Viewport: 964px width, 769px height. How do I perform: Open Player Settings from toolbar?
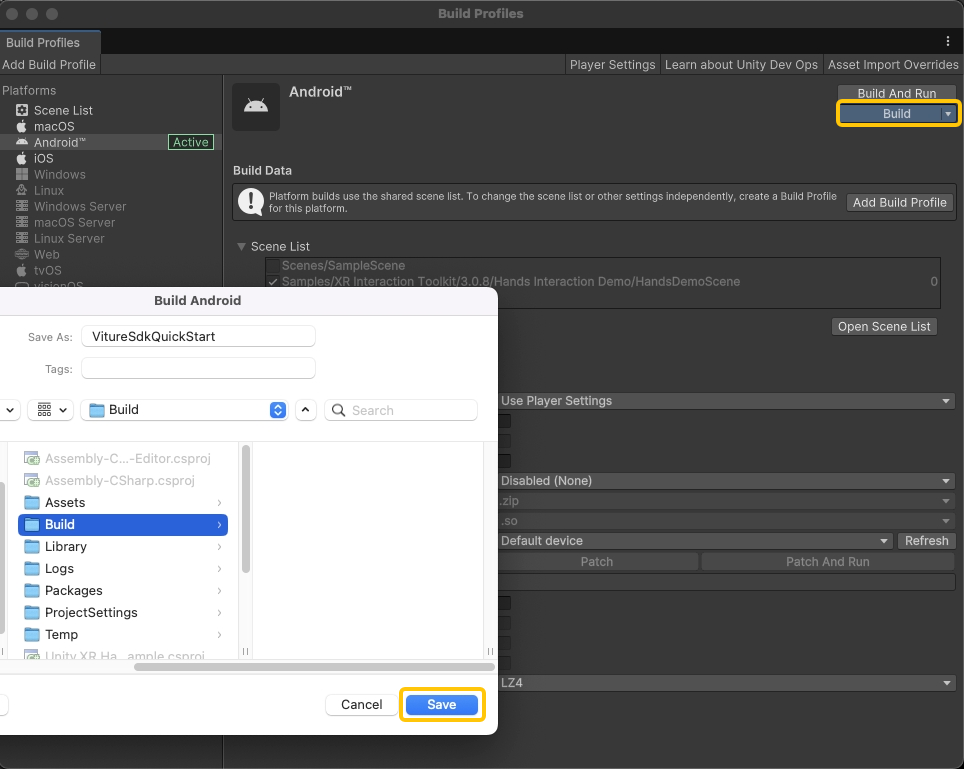point(612,65)
